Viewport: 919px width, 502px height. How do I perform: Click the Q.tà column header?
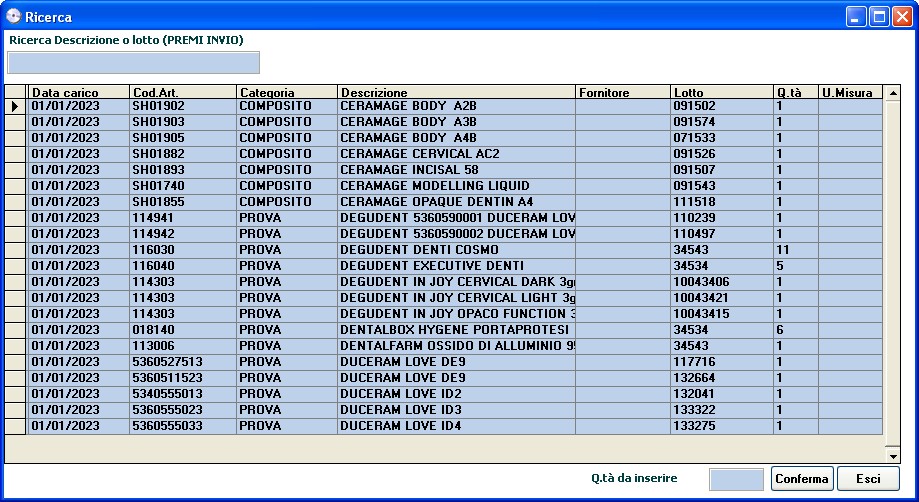coord(796,92)
